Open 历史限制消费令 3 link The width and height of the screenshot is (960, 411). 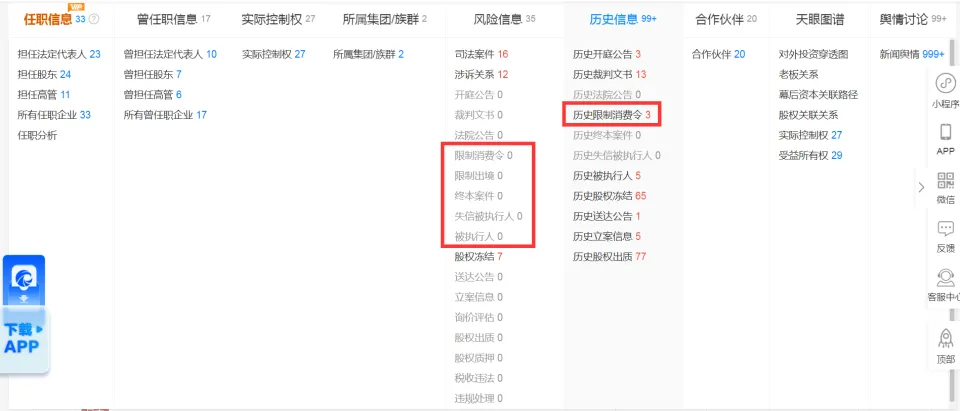(611, 115)
